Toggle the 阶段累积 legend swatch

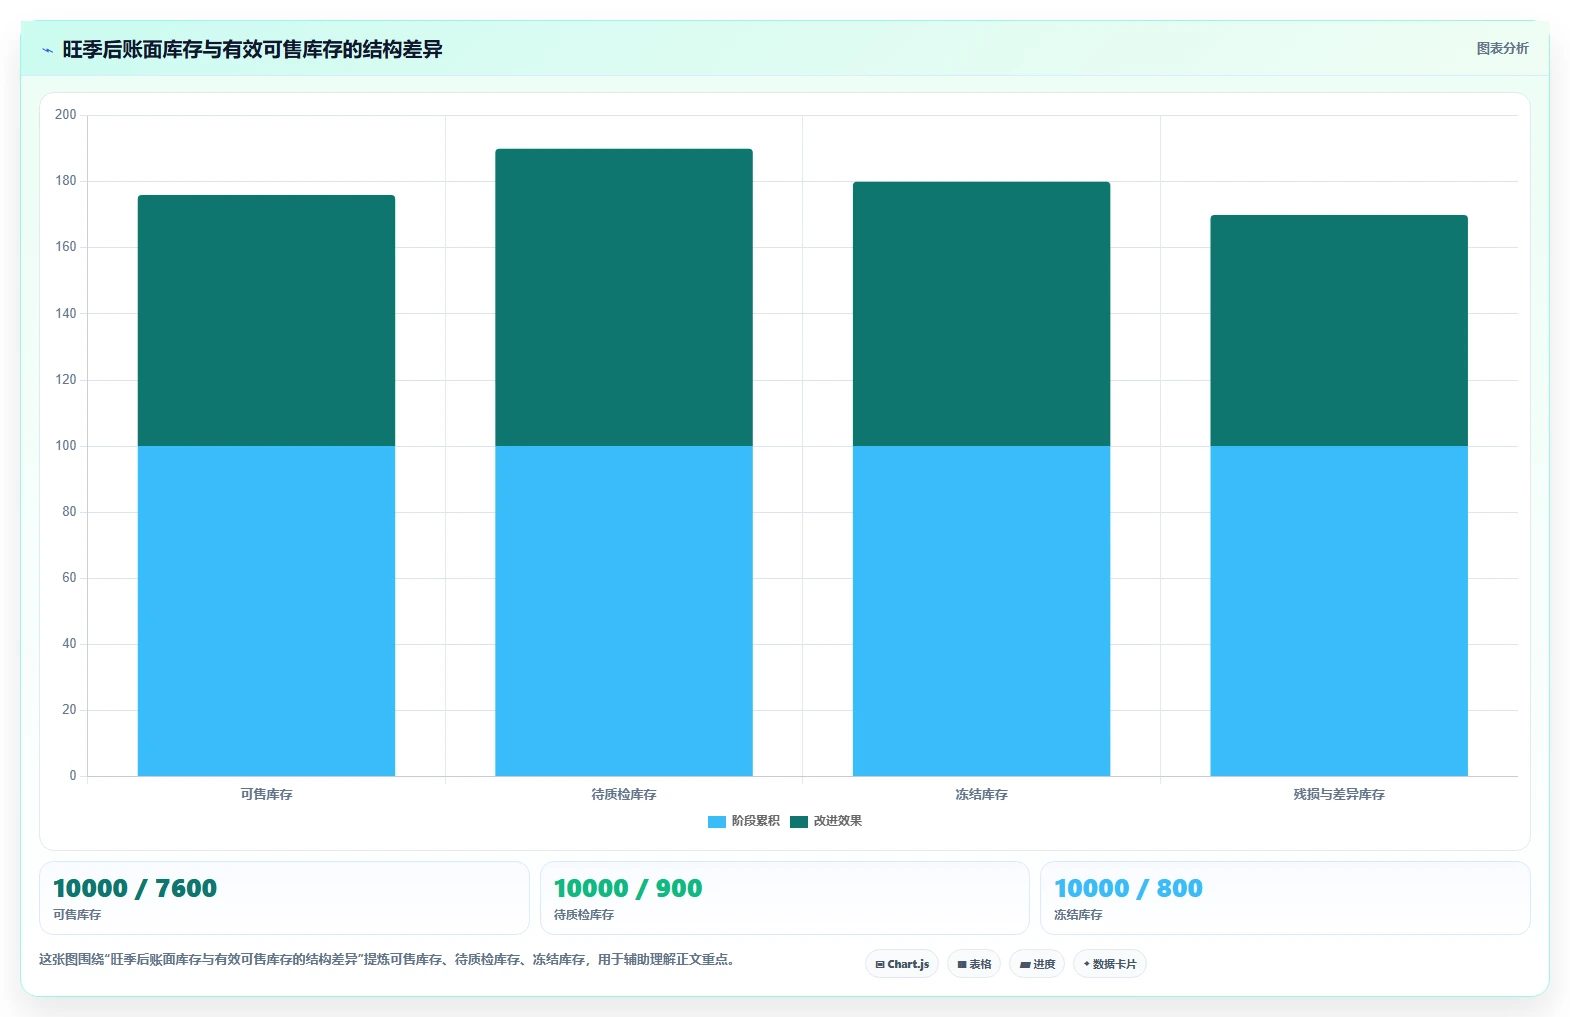coord(716,821)
